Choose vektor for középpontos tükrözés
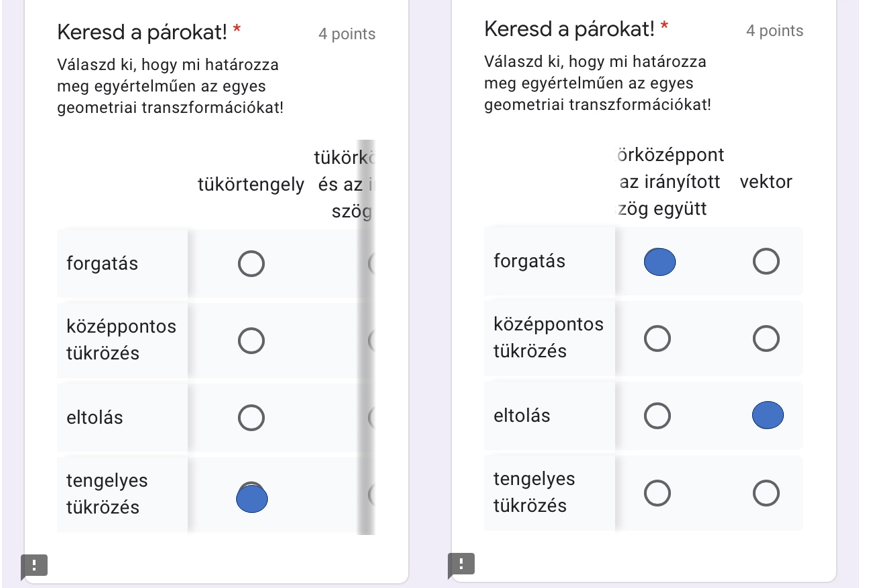The height and width of the screenshot is (588, 873). pyautogui.click(x=766, y=339)
